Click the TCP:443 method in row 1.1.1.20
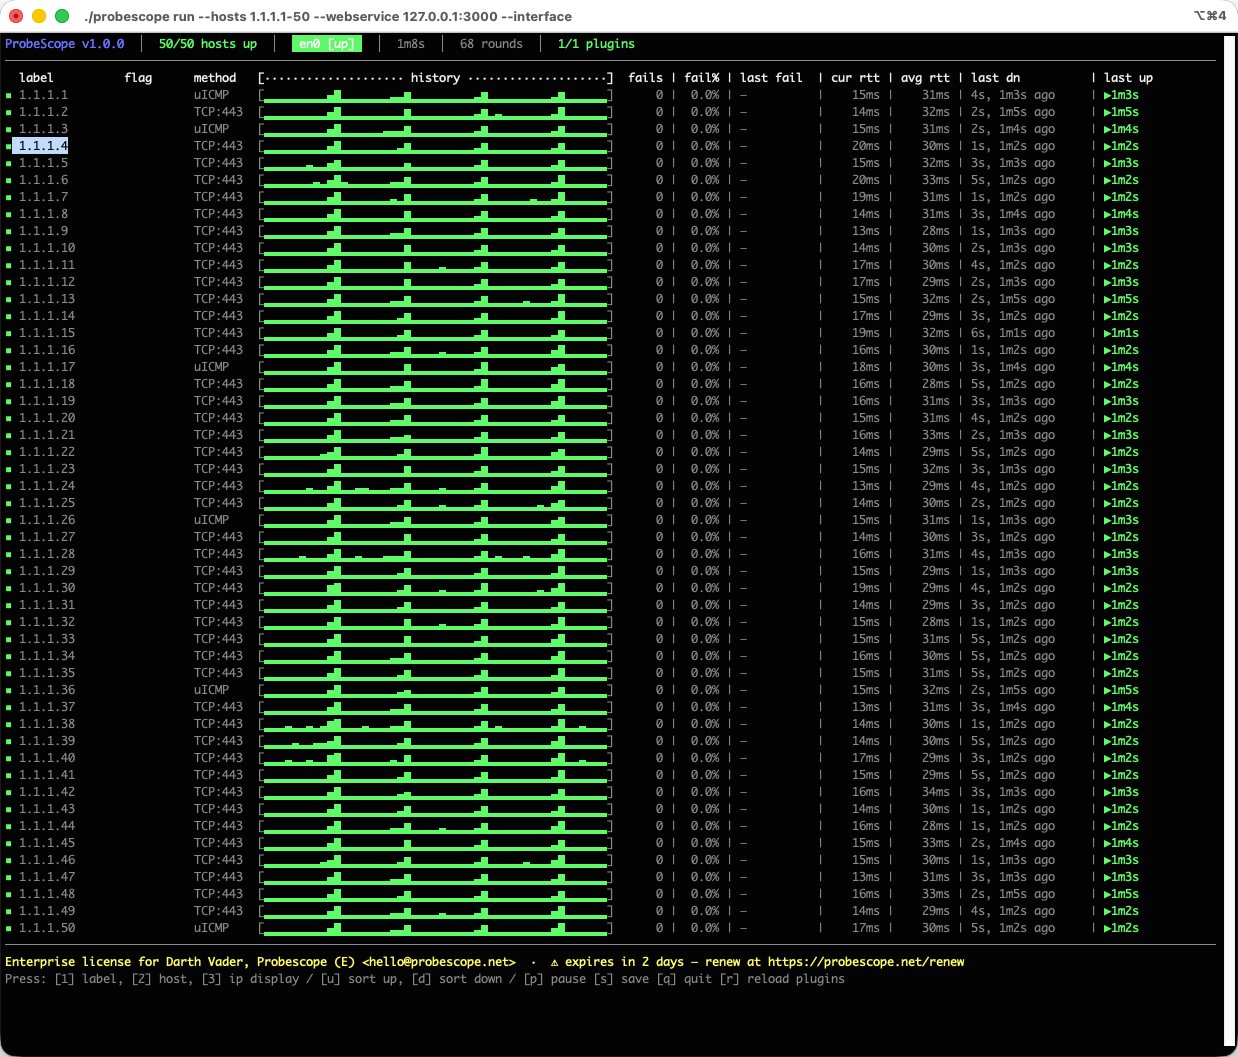This screenshot has height=1057, width=1238. pos(218,419)
